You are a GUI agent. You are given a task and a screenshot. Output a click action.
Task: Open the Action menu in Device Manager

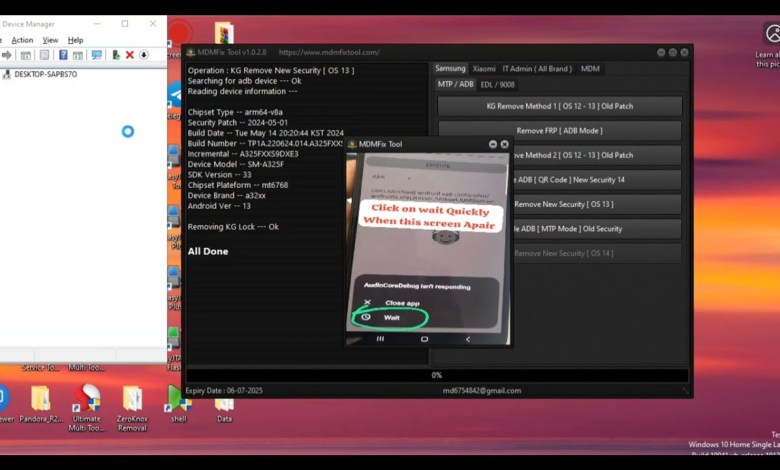click(22, 40)
